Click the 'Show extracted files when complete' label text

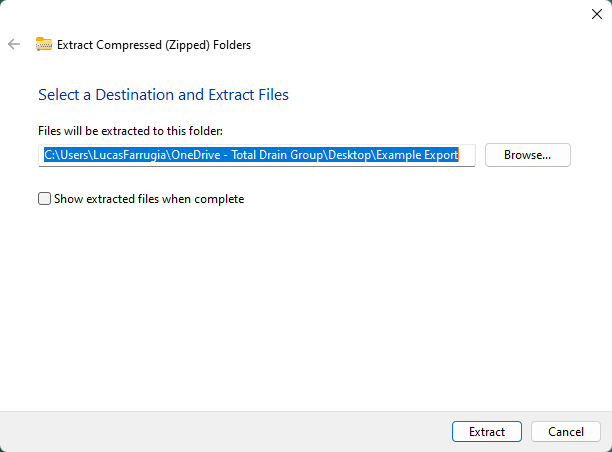click(x=150, y=199)
